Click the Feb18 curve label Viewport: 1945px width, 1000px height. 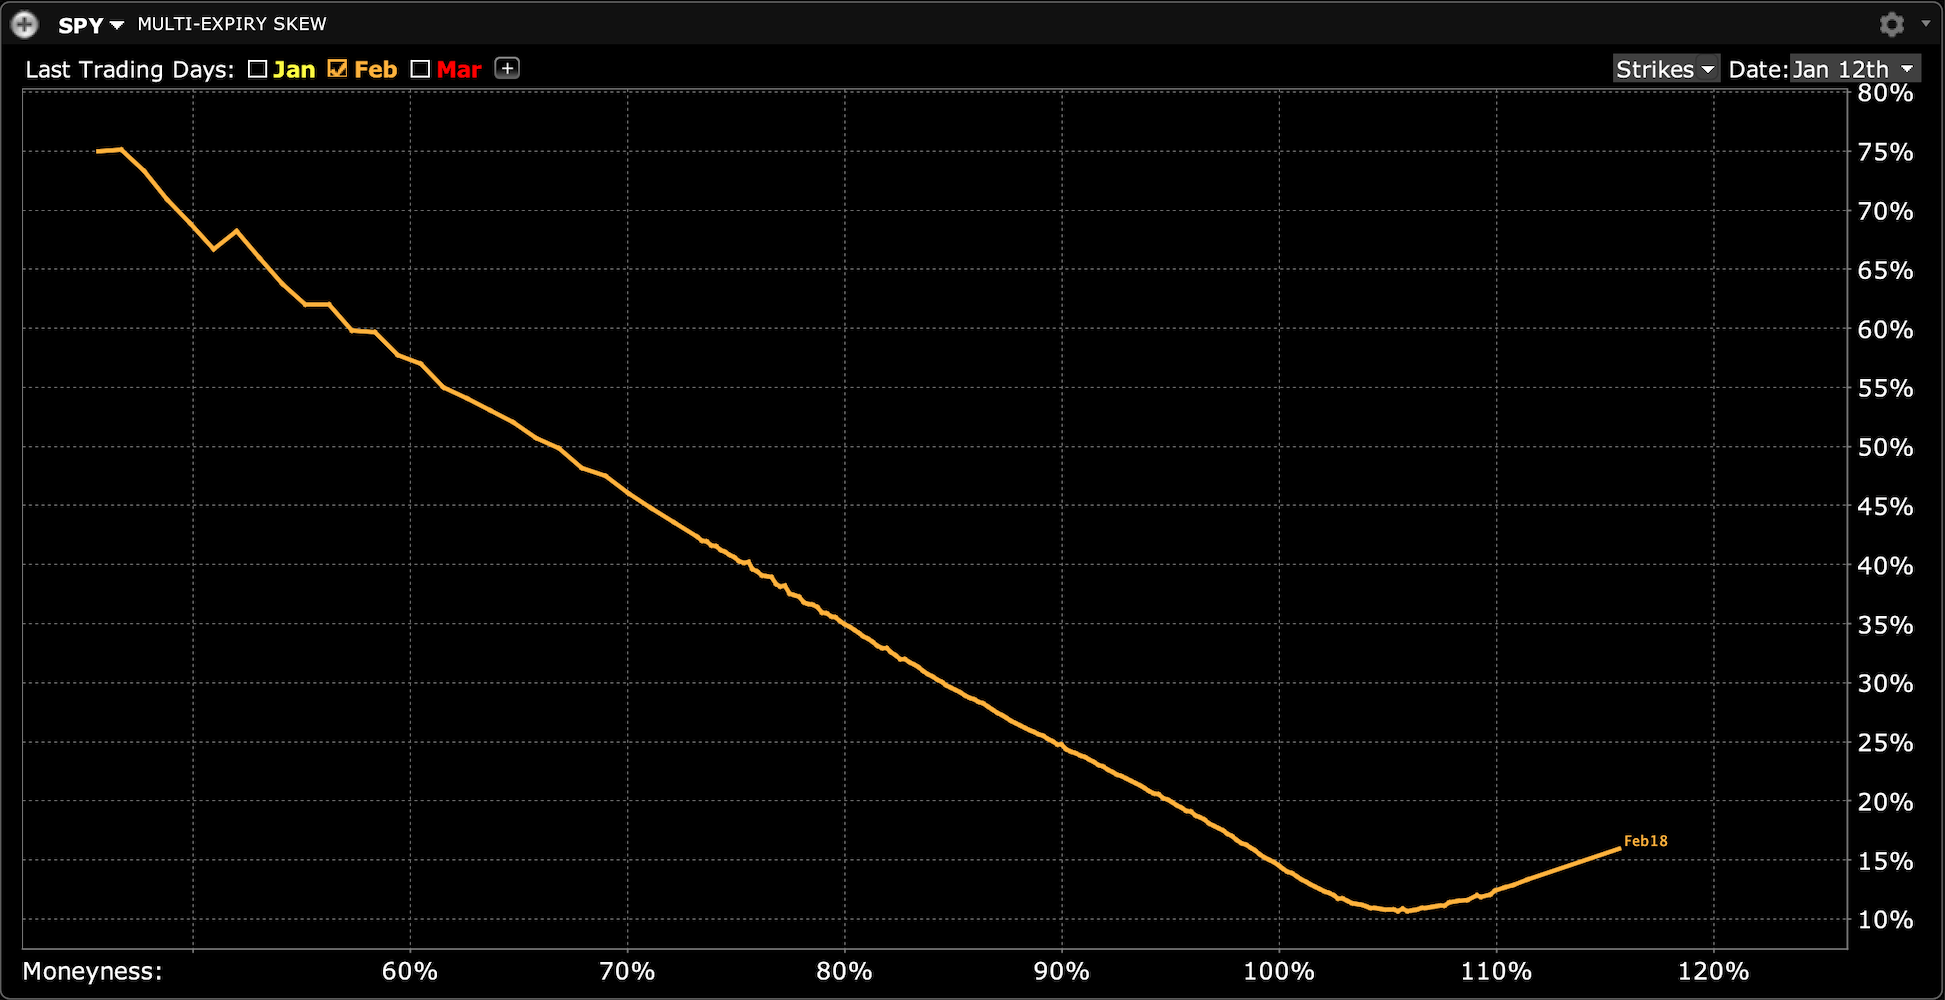pos(1645,841)
